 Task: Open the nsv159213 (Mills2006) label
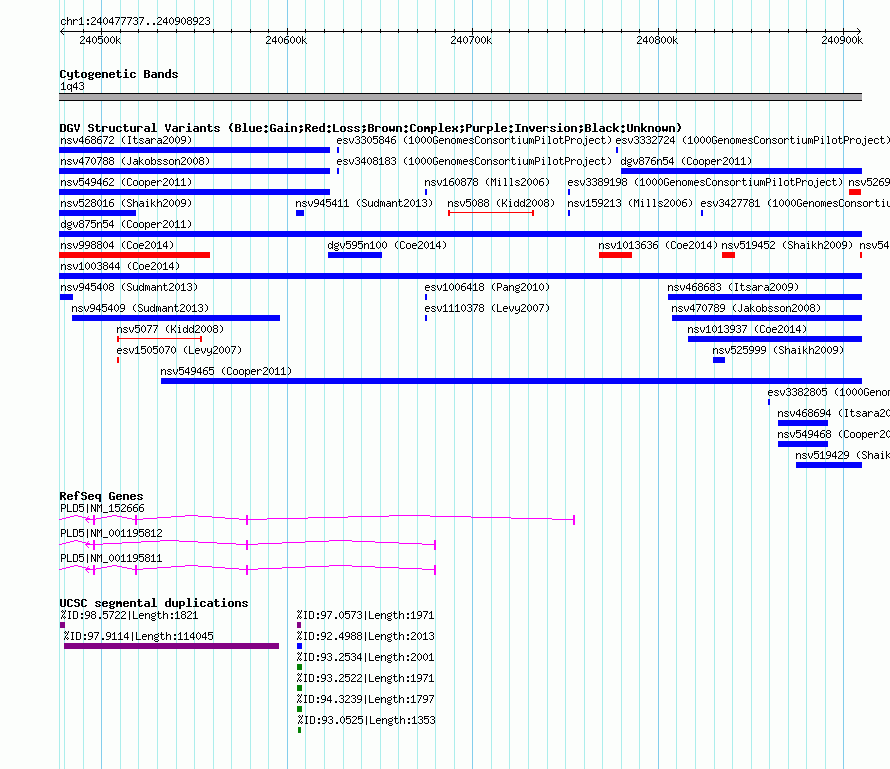[630, 203]
